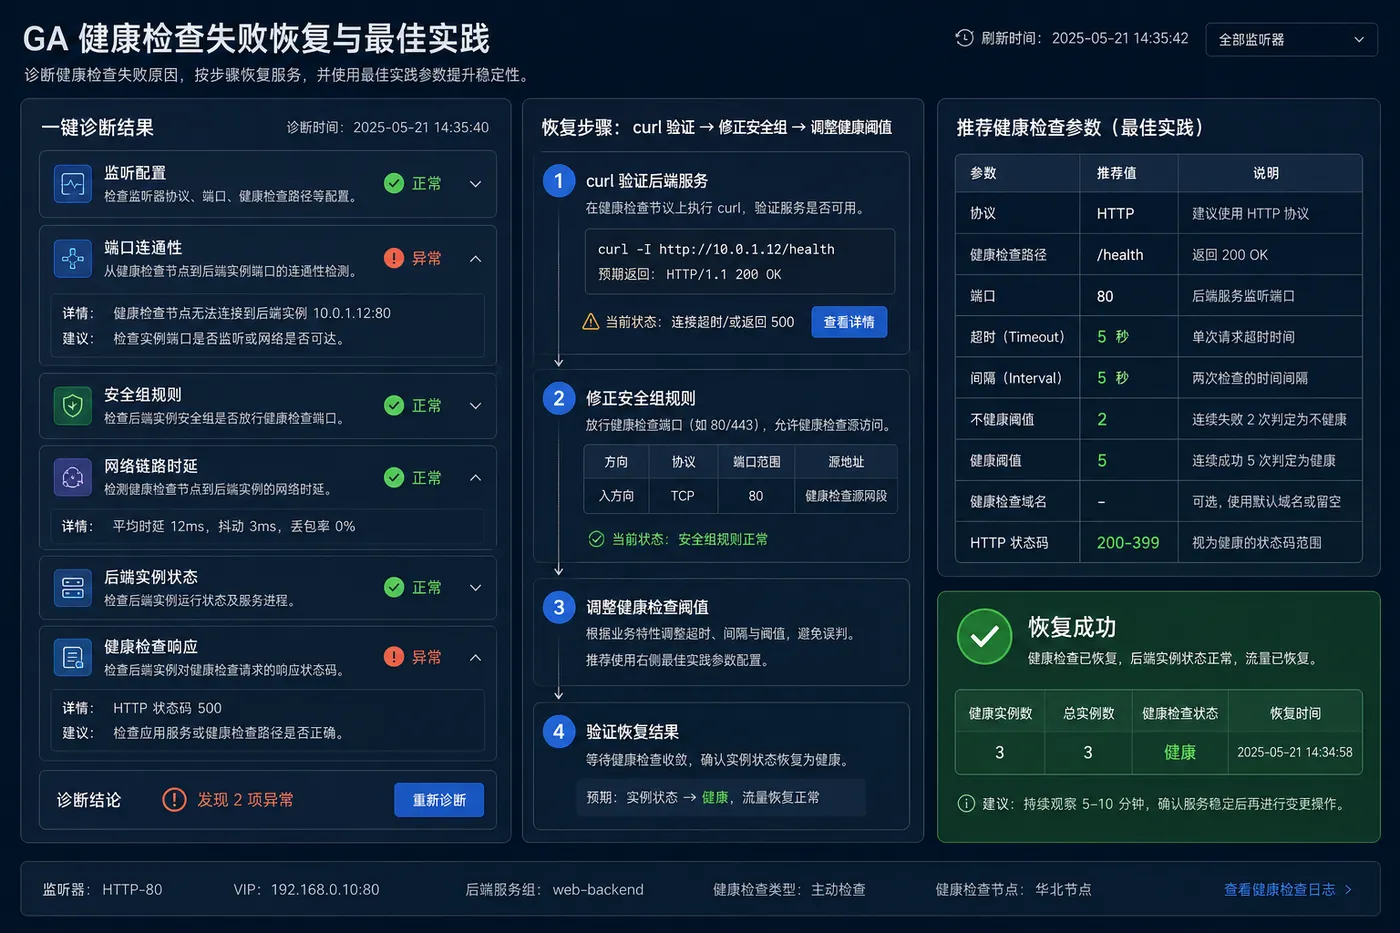Click the warning triangle beside 连接超时/或返回 500
1400x933 pixels.
click(x=591, y=322)
